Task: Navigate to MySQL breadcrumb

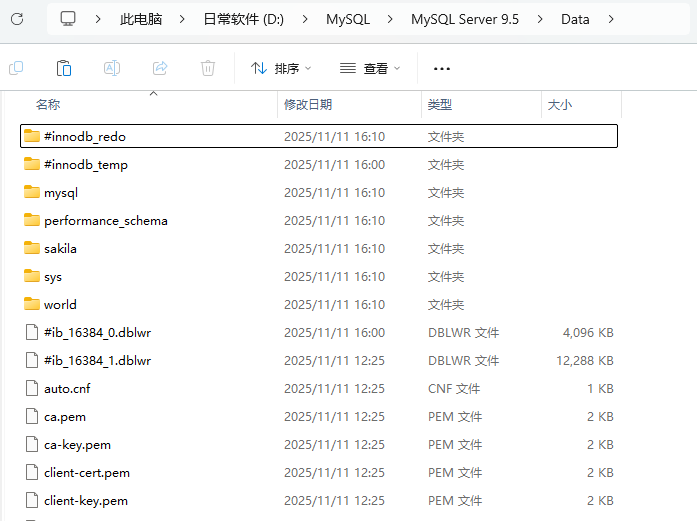Action: (x=348, y=19)
